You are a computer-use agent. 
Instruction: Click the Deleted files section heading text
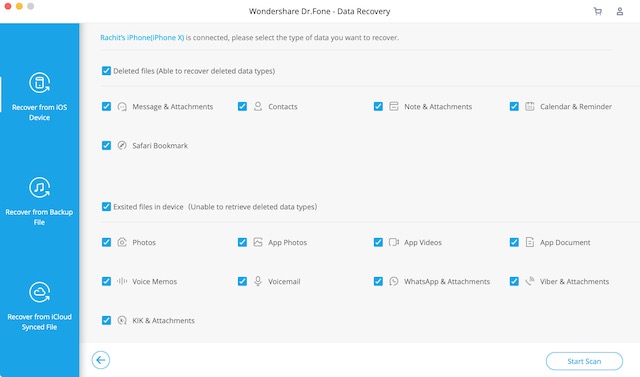click(x=194, y=71)
